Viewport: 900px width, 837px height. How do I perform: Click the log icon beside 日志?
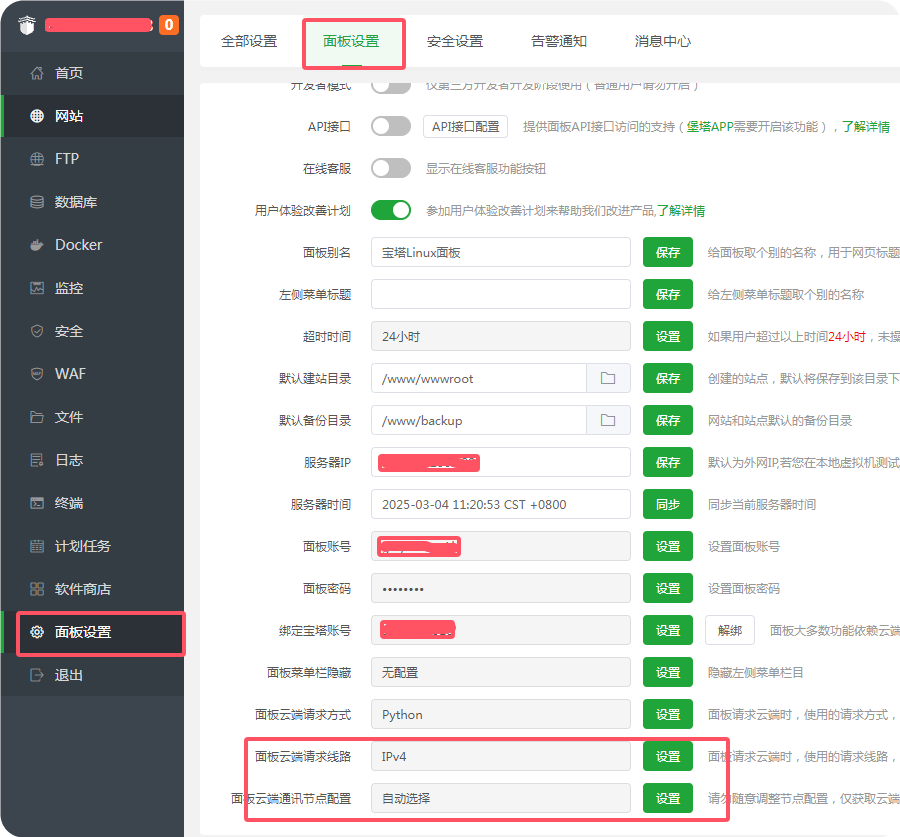[x=37, y=460]
